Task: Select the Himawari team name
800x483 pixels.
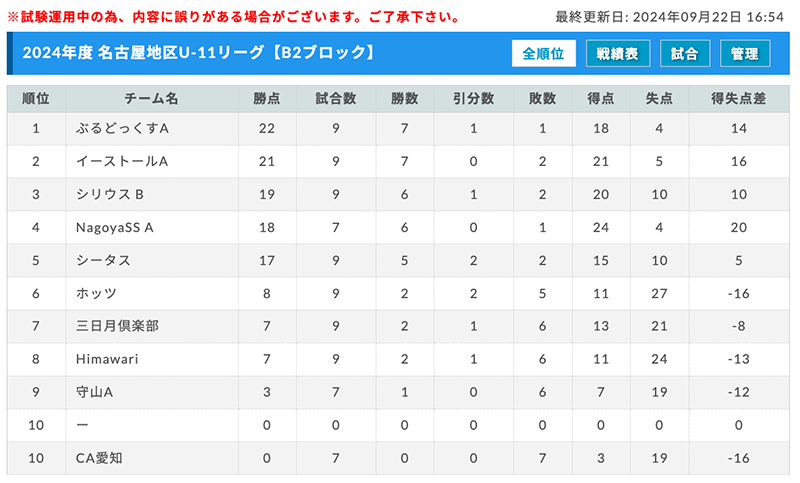Action: click(107, 359)
